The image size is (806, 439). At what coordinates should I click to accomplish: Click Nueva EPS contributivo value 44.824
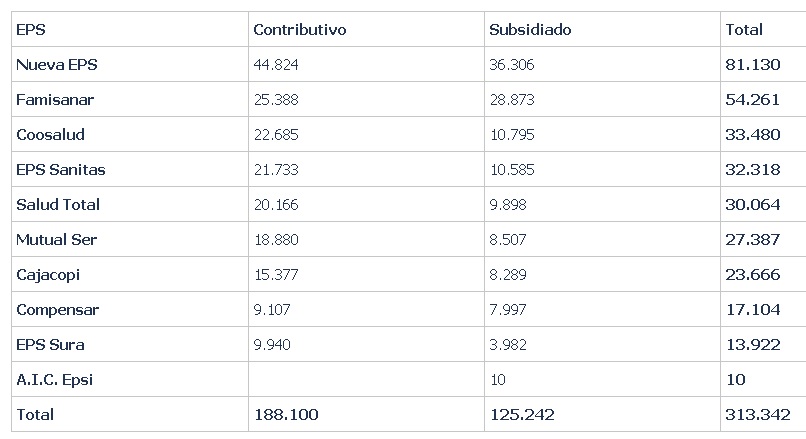click(x=276, y=65)
